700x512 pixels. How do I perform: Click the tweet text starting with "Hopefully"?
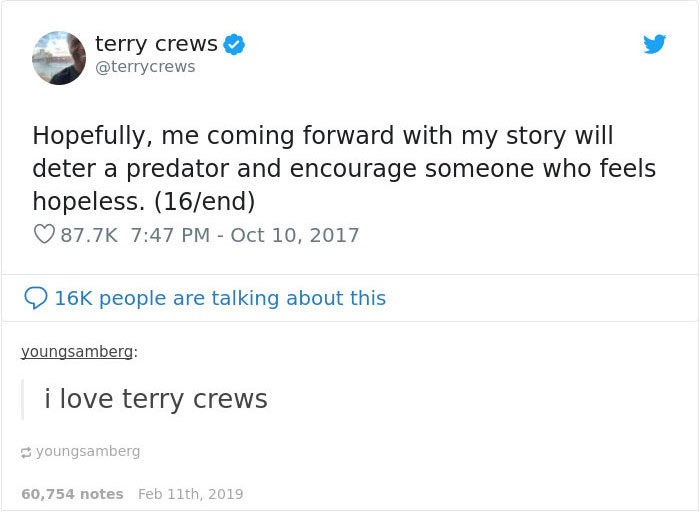tap(322, 135)
